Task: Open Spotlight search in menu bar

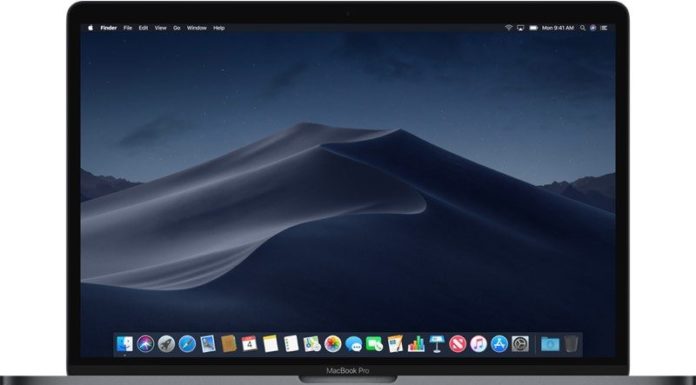Action: [582, 28]
